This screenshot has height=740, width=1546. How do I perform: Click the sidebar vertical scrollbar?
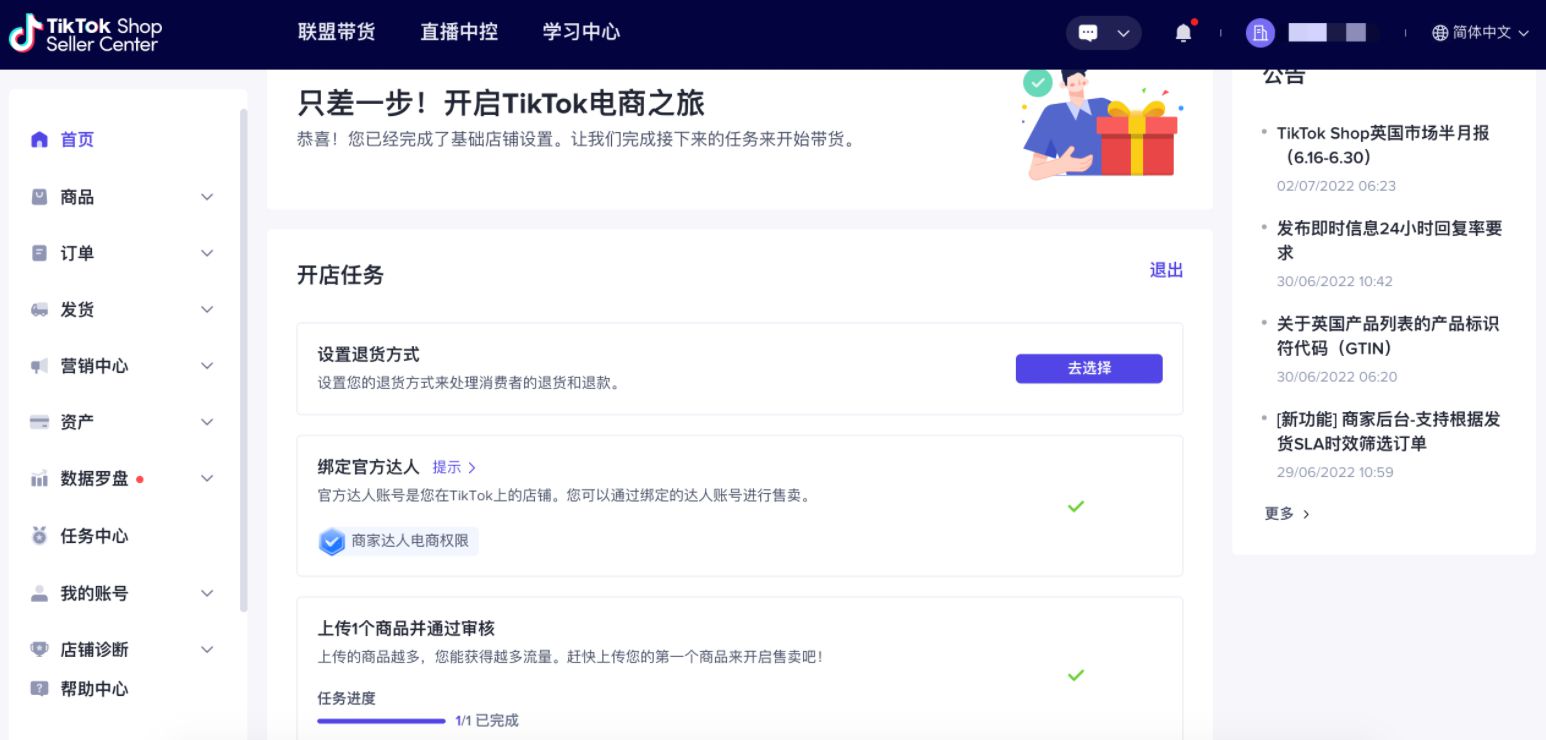243,360
